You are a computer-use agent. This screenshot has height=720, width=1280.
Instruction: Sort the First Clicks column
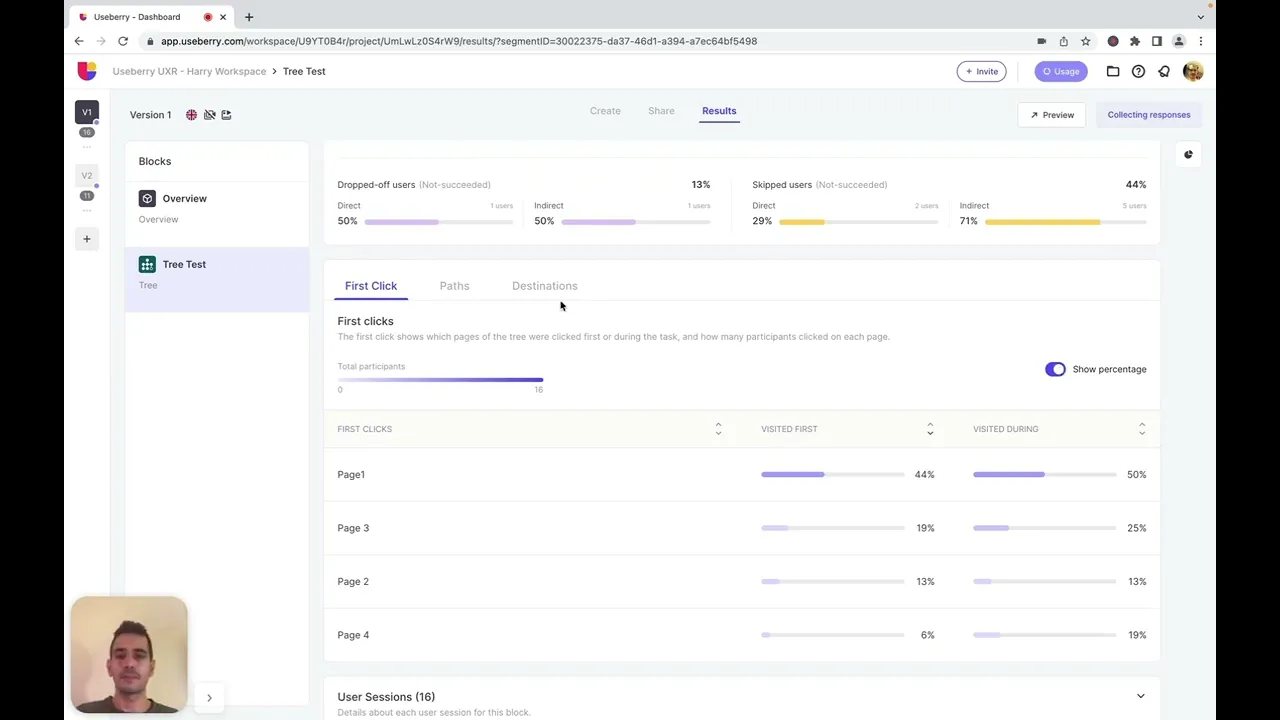click(x=718, y=429)
